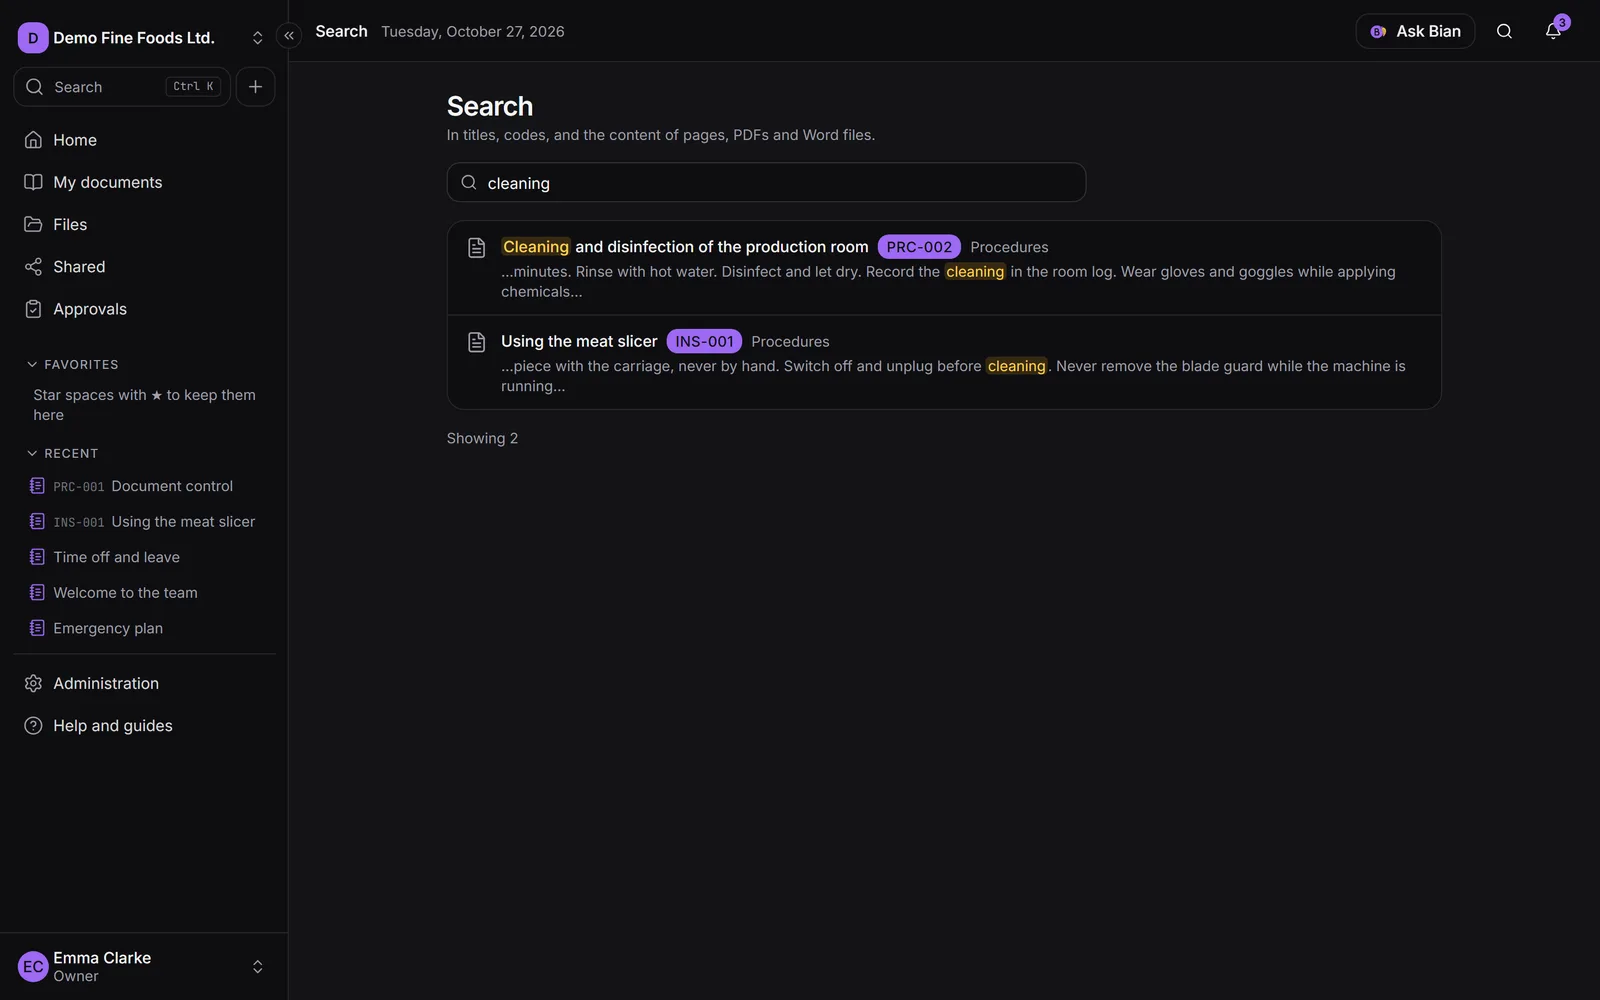Click the 'Star spaces' favorites hint text

144,405
